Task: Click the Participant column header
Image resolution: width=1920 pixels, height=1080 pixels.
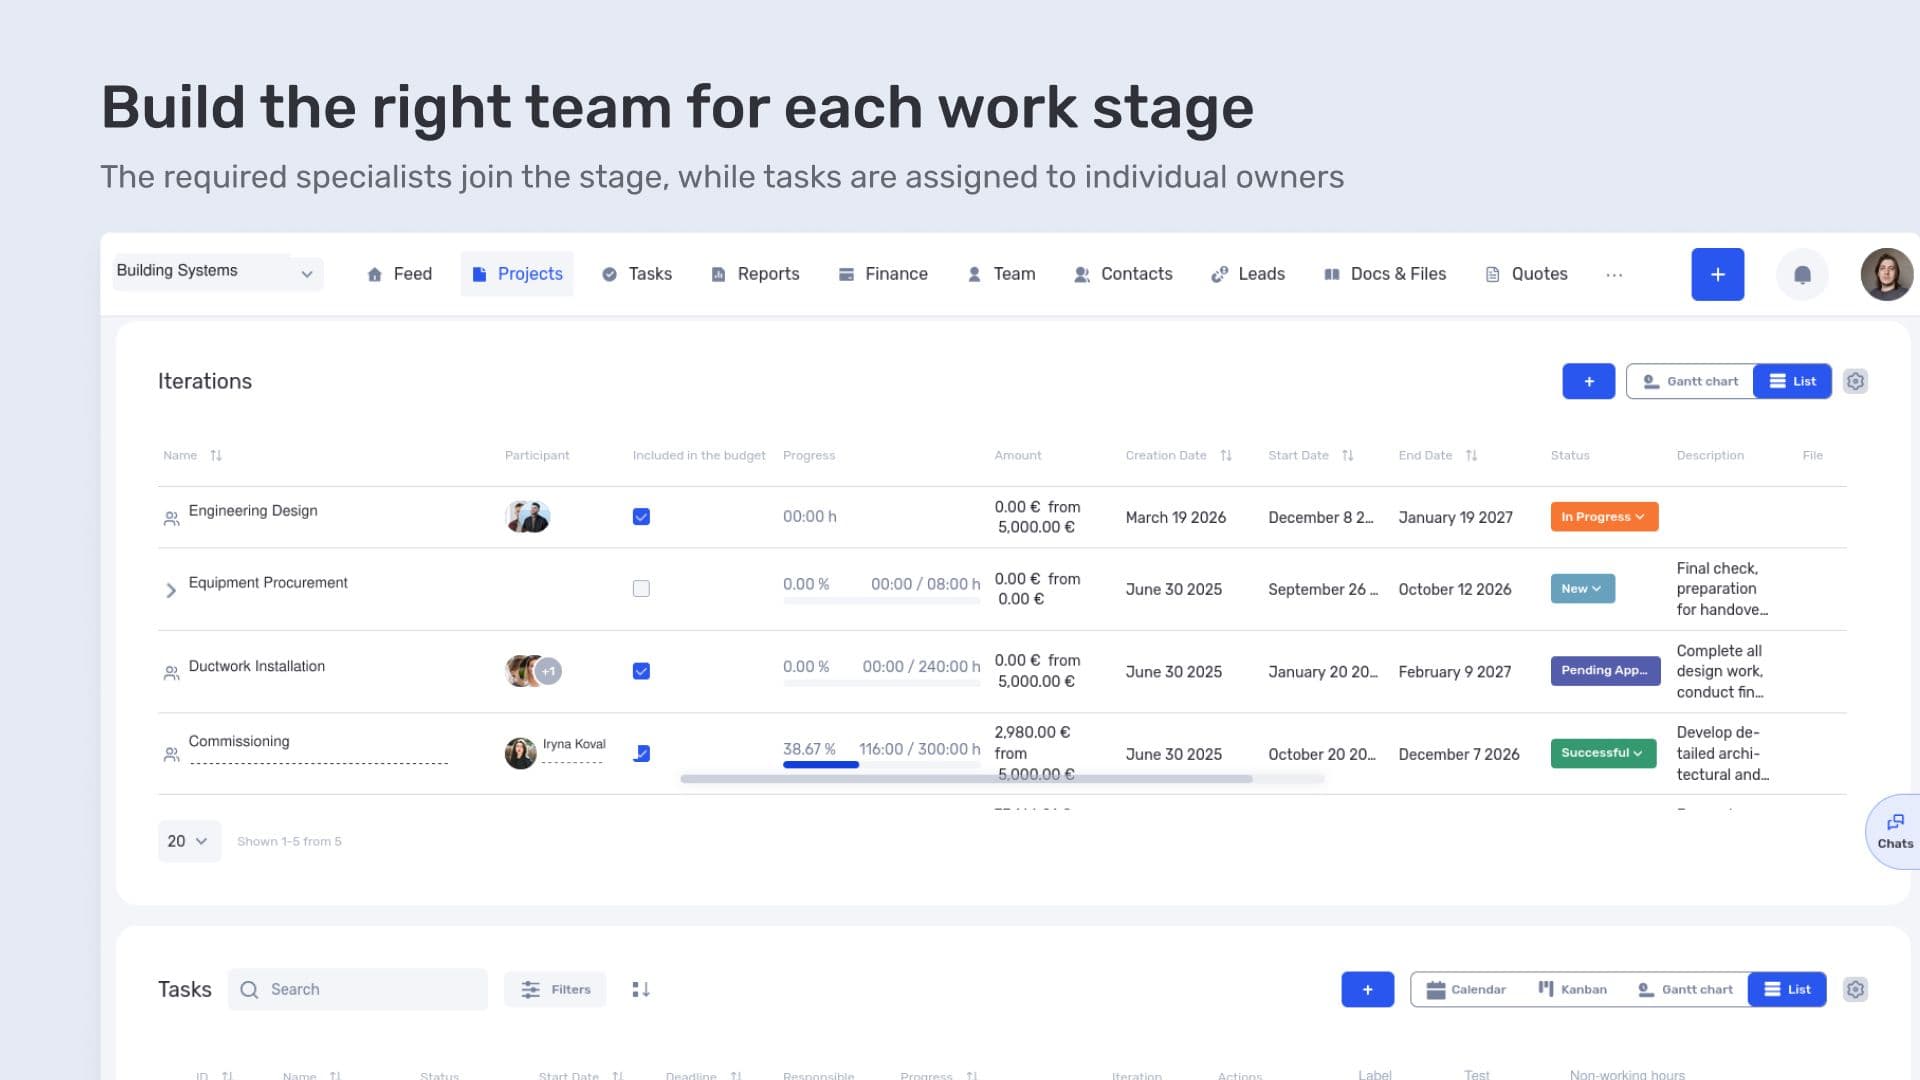Action: (537, 455)
